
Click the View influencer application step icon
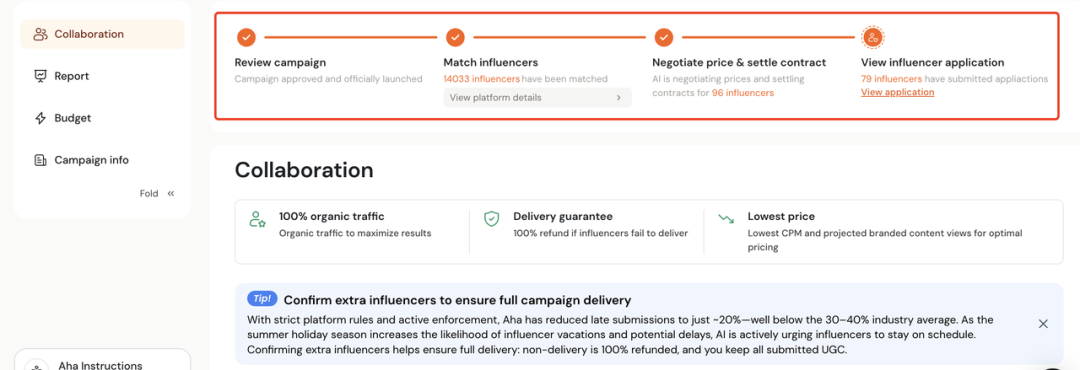873,37
